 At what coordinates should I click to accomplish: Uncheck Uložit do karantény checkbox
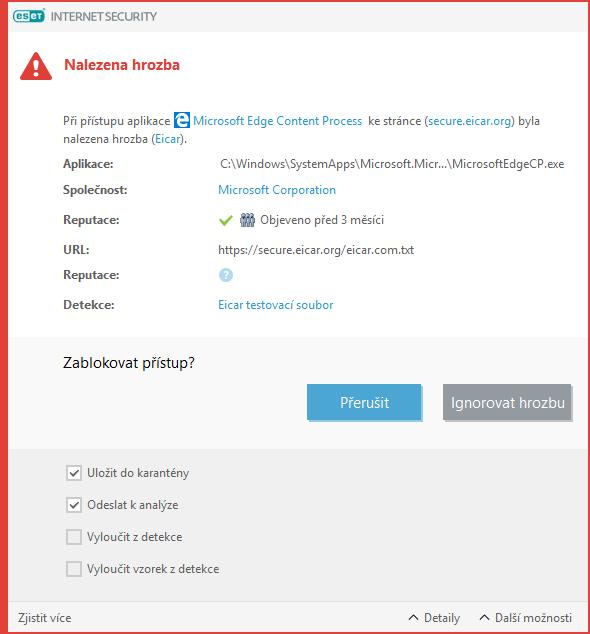(74, 473)
